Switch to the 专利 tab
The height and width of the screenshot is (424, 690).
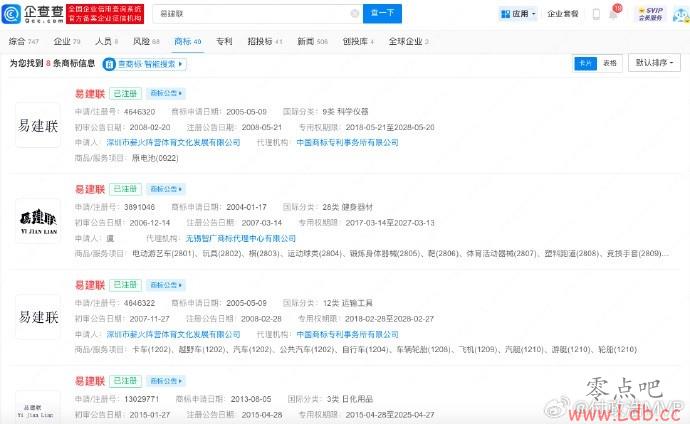(224, 41)
